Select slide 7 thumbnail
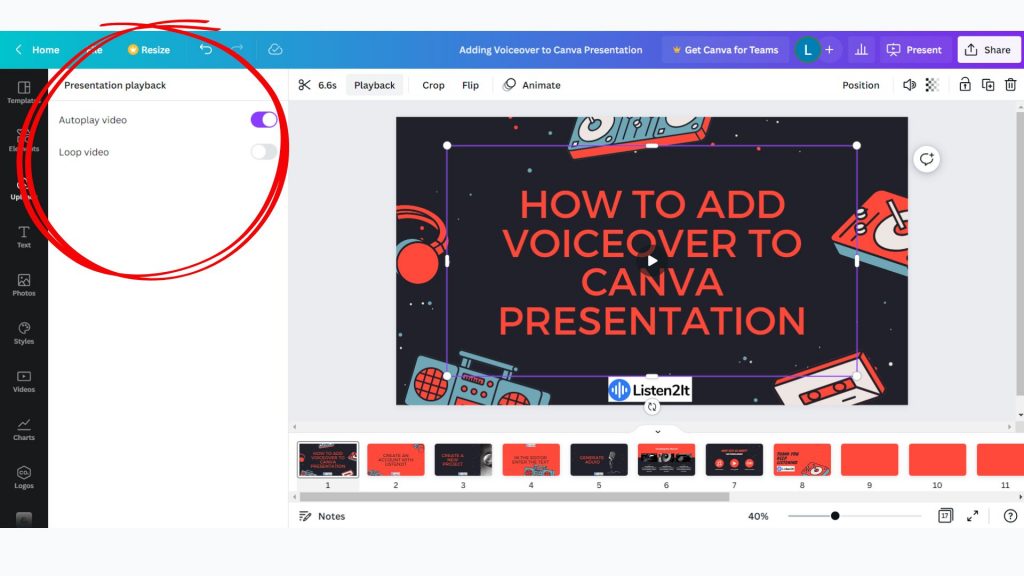The image size is (1024, 576). pos(734,460)
